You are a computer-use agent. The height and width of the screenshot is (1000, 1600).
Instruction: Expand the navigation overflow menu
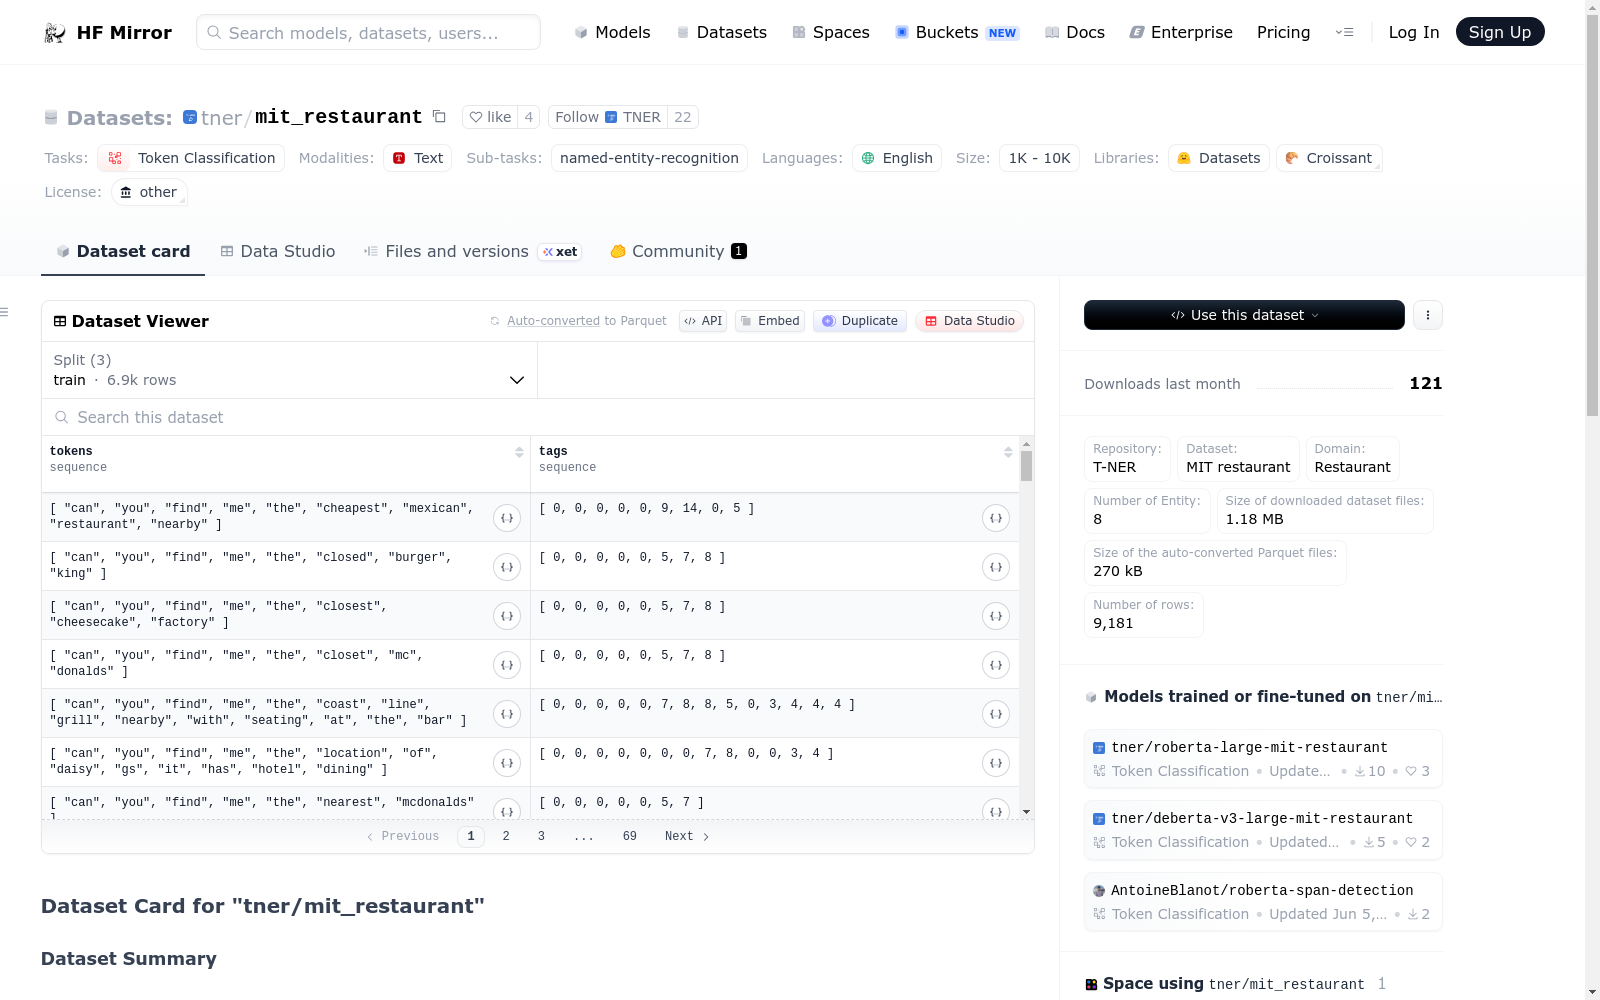coord(1345,32)
